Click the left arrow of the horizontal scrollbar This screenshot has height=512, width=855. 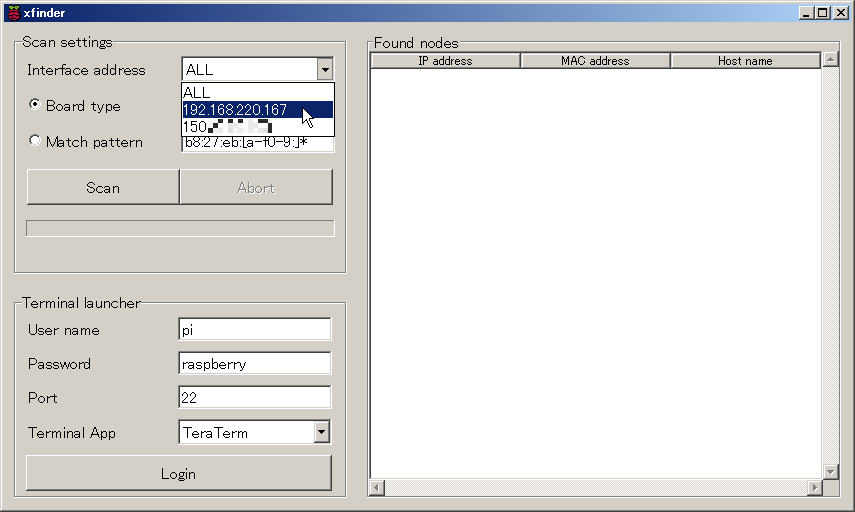377,487
